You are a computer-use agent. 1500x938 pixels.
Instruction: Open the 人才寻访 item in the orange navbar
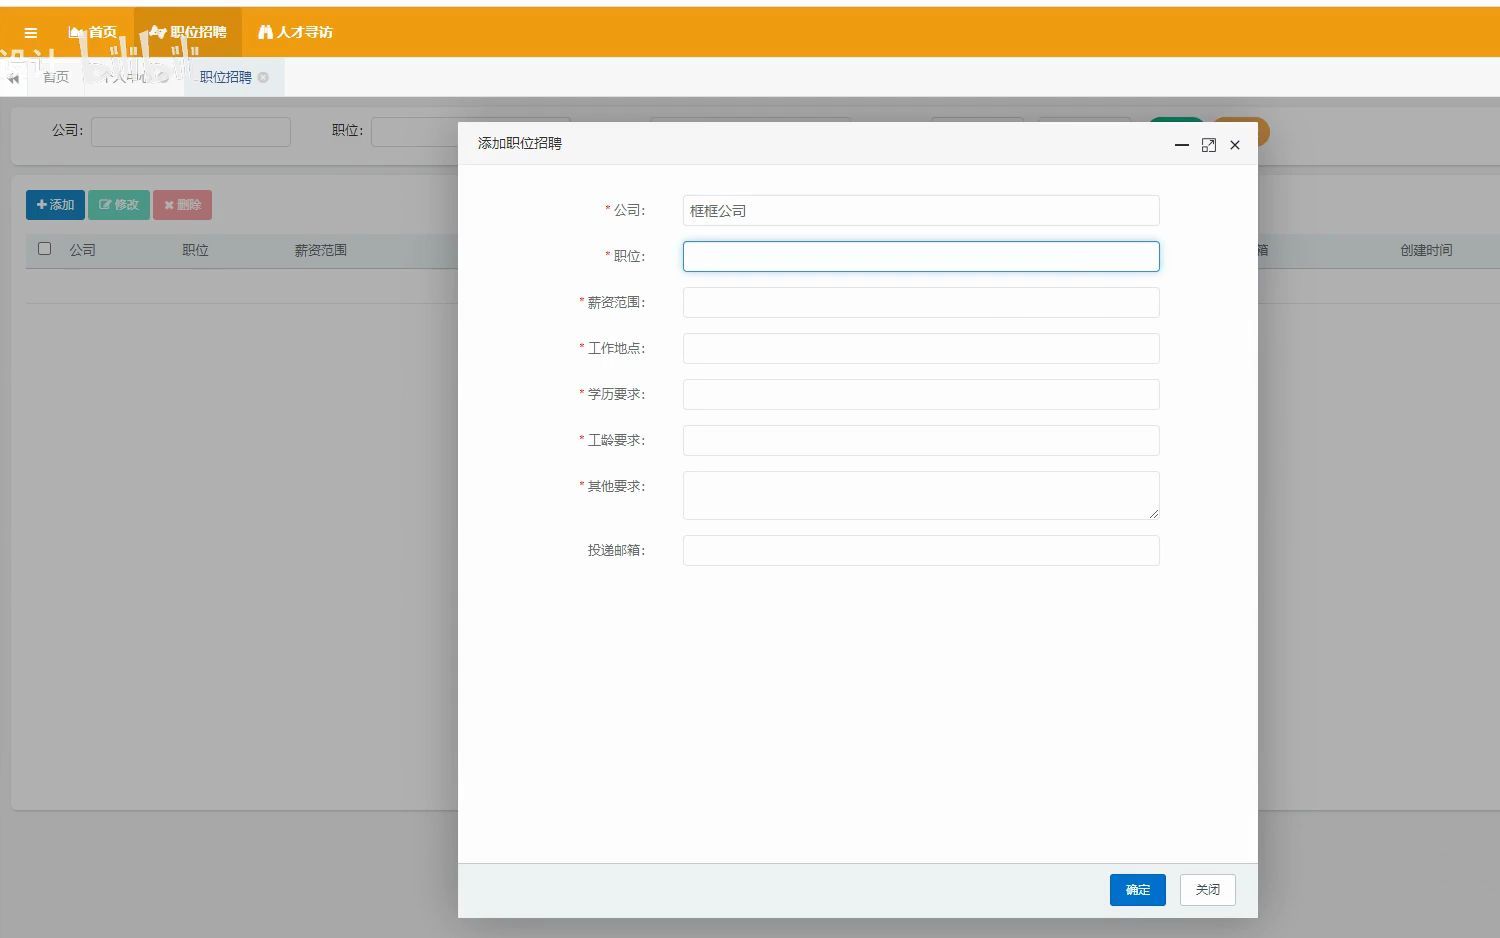tap(295, 32)
